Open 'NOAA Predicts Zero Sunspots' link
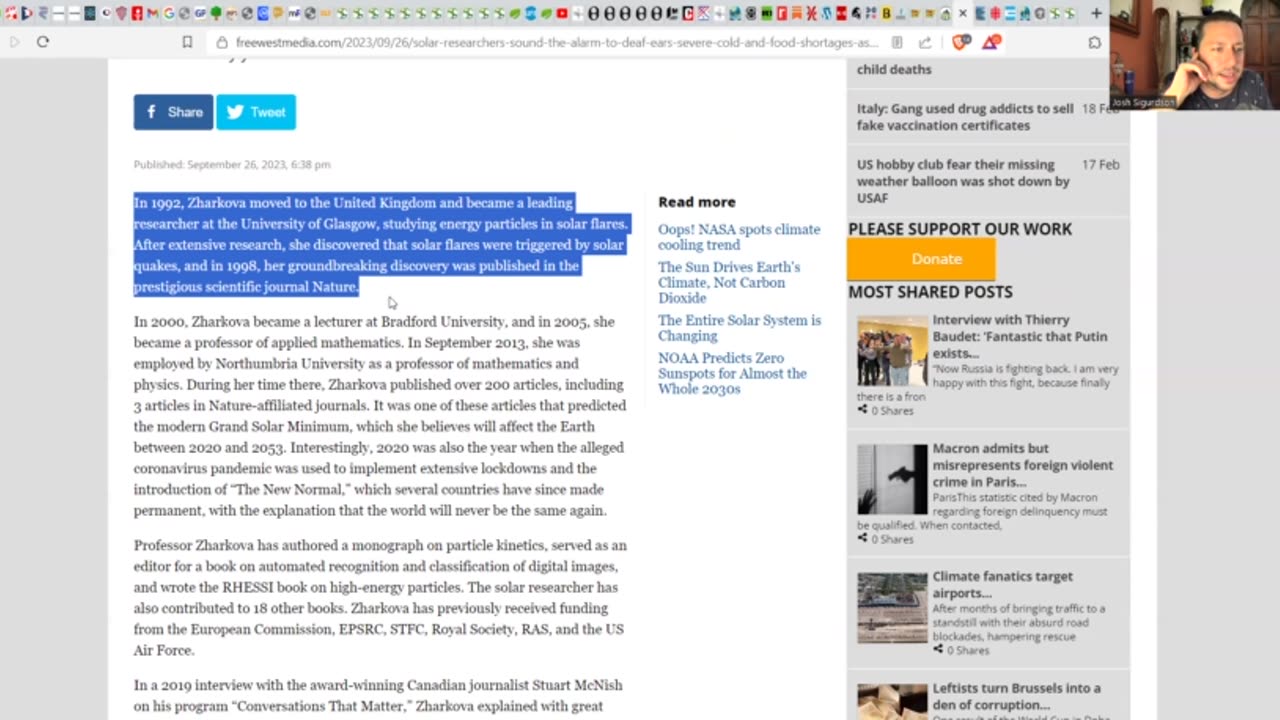Image resolution: width=1280 pixels, height=720 pixels. pos(732,373)
